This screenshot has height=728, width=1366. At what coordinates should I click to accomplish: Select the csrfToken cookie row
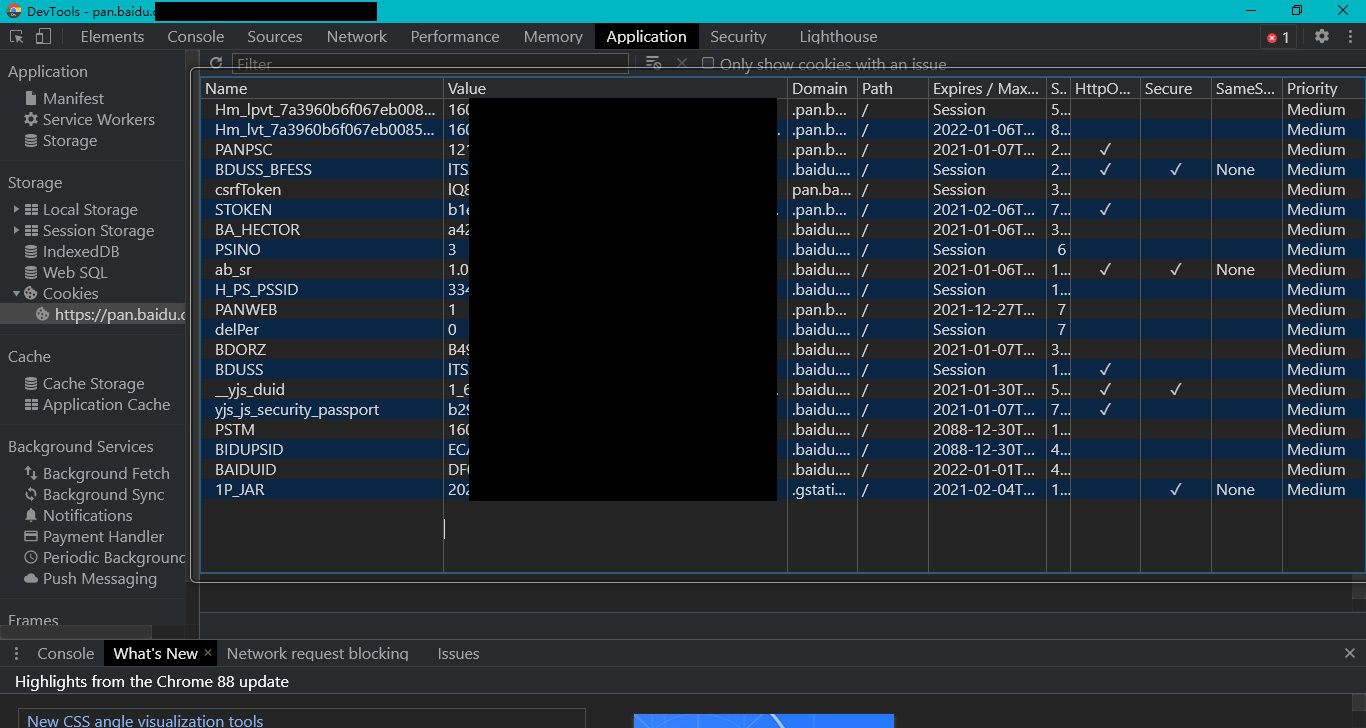(782, 189)
